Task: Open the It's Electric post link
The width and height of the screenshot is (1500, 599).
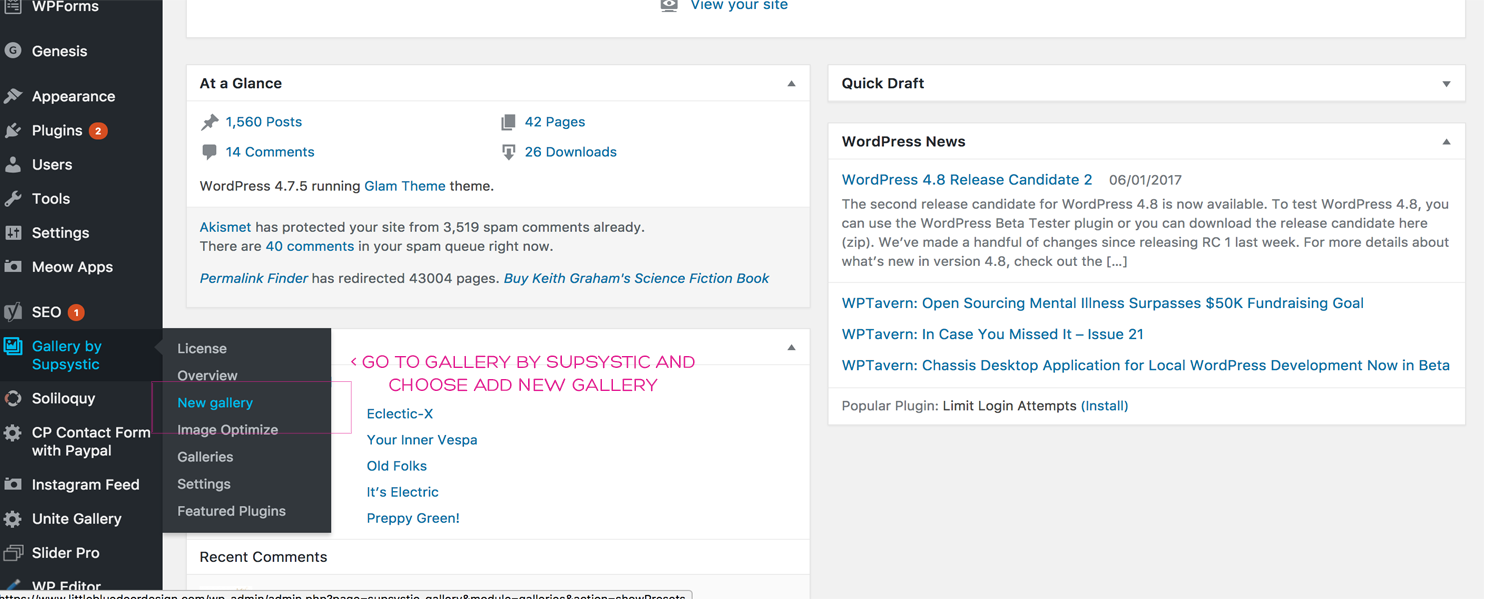Action: (403, 492)
